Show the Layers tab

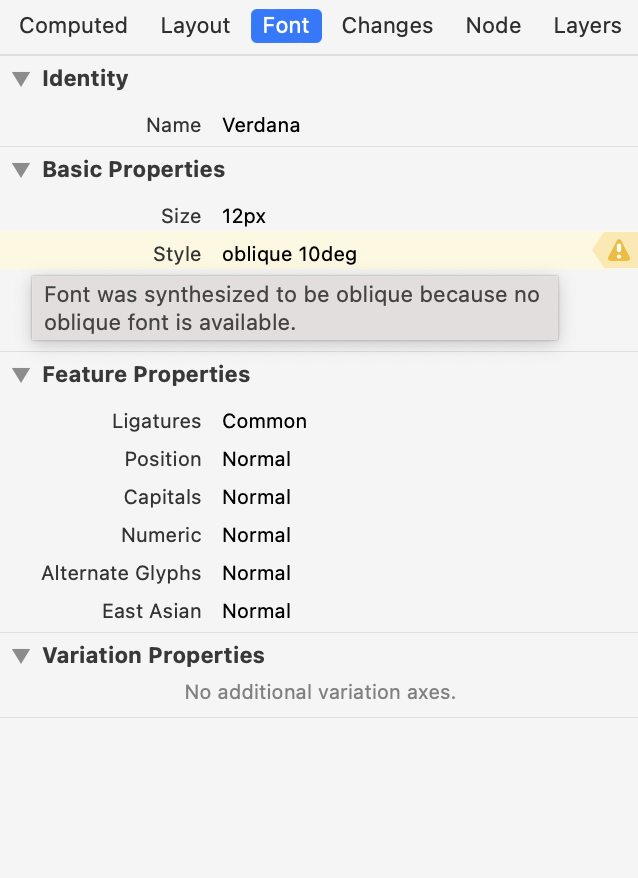pyautogui.click(x=587, y=26)
